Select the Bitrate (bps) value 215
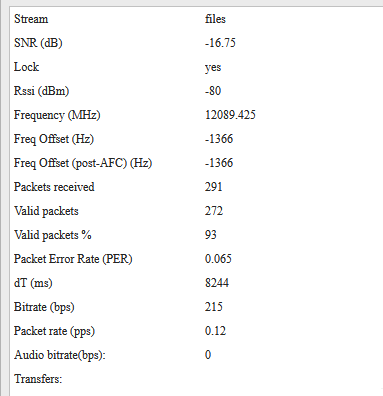 (x=214, y=307)
